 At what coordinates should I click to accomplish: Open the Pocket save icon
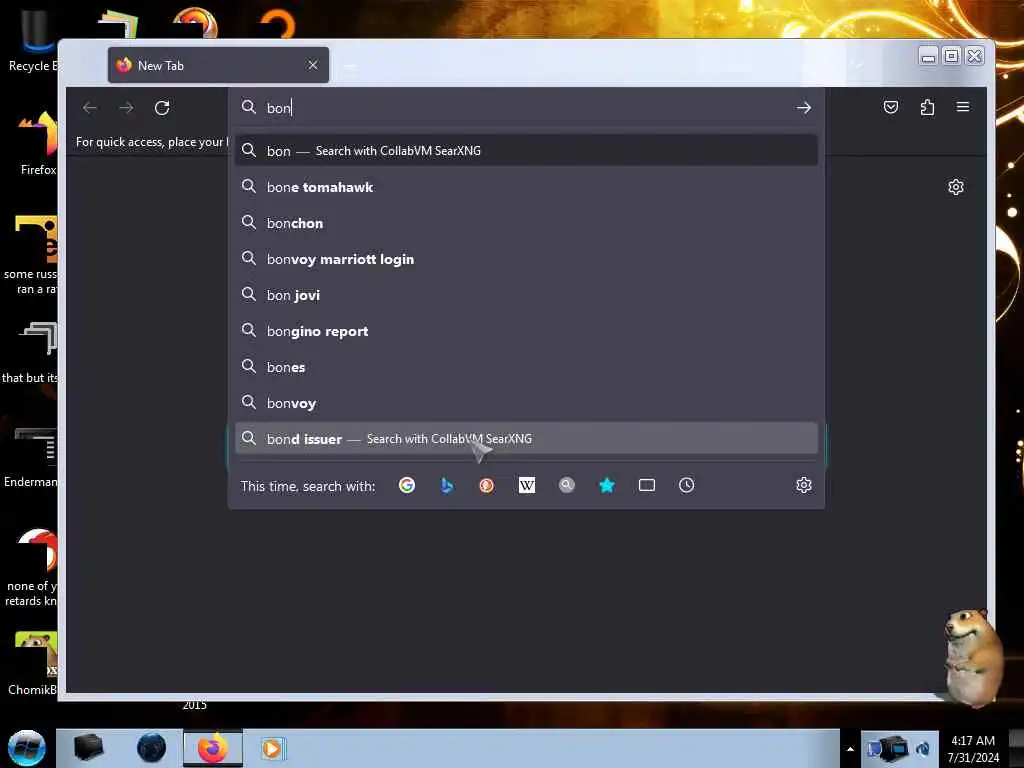coord(891,107)
